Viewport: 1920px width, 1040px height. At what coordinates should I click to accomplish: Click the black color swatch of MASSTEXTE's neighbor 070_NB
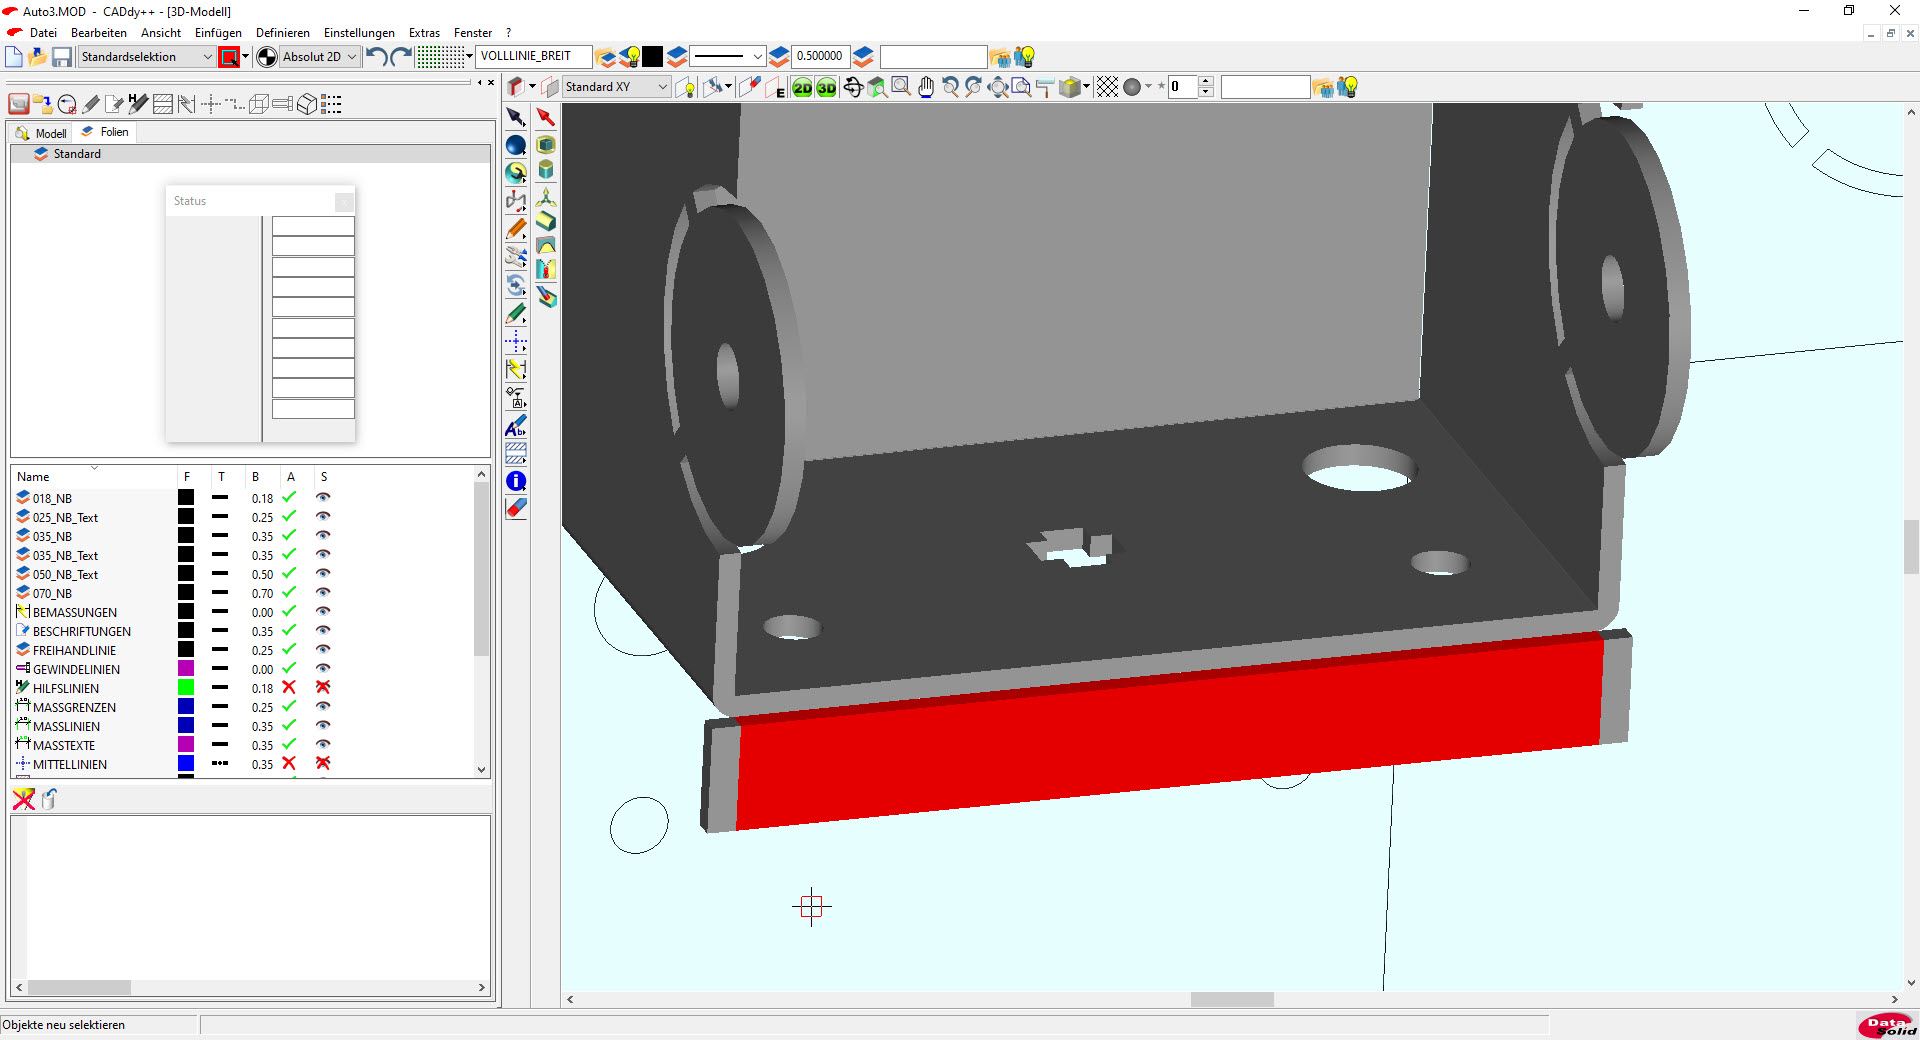(186, 593)
